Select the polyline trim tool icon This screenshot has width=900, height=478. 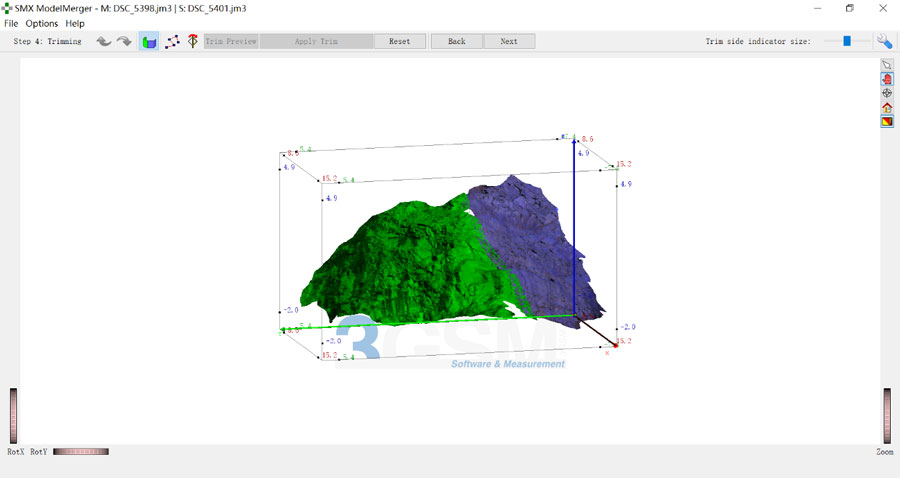[x=172, y=41]
